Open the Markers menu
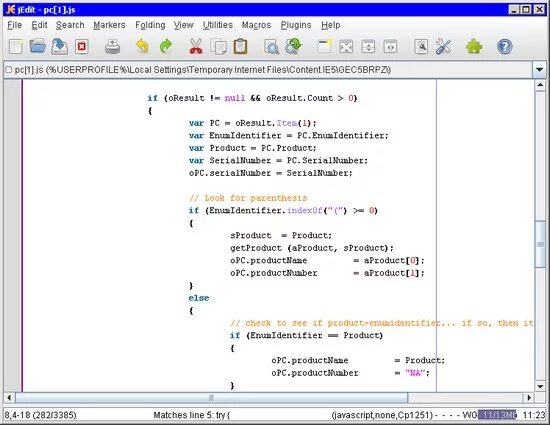Image resolution: width=550 pixels, height=425 pixels. point(109,25)
